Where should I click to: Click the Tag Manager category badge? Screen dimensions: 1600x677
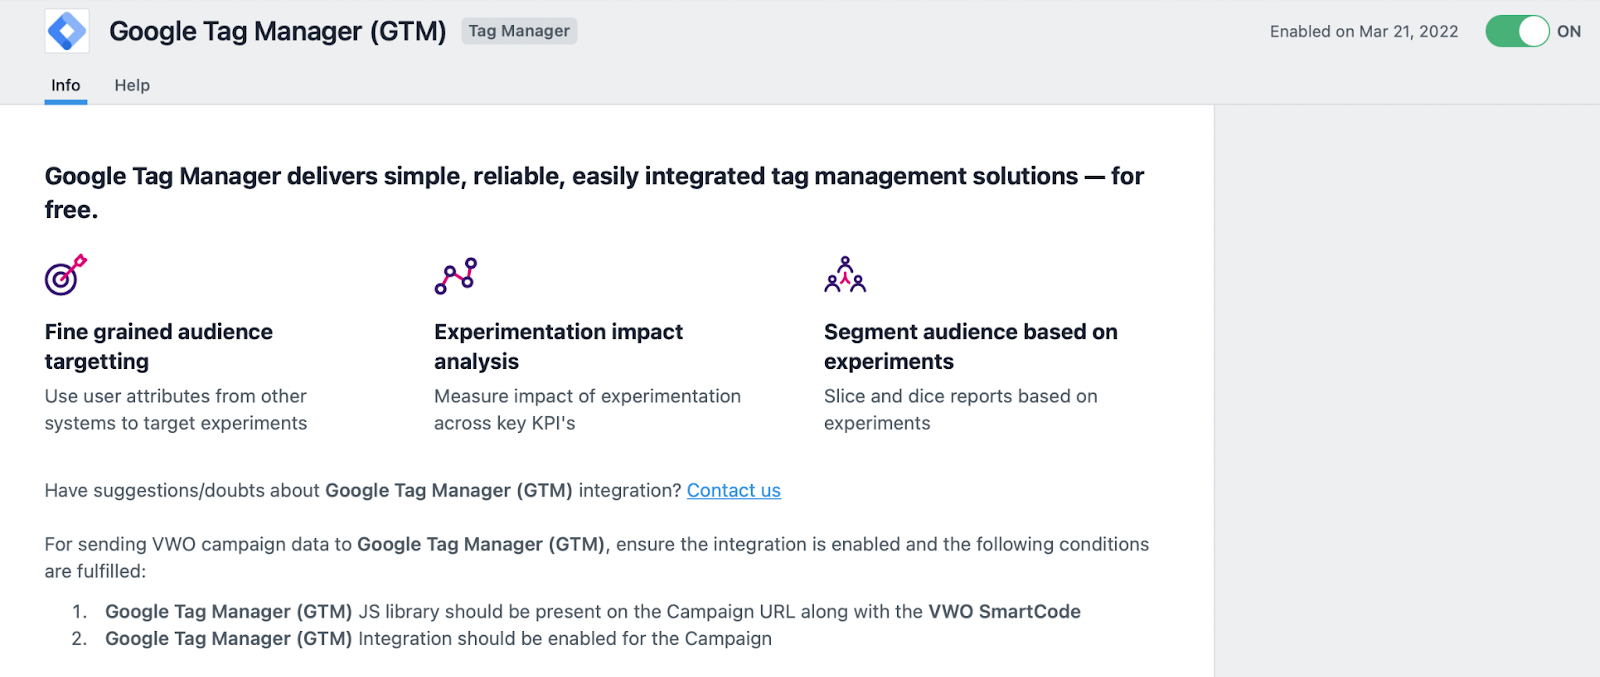pos(519,31)
